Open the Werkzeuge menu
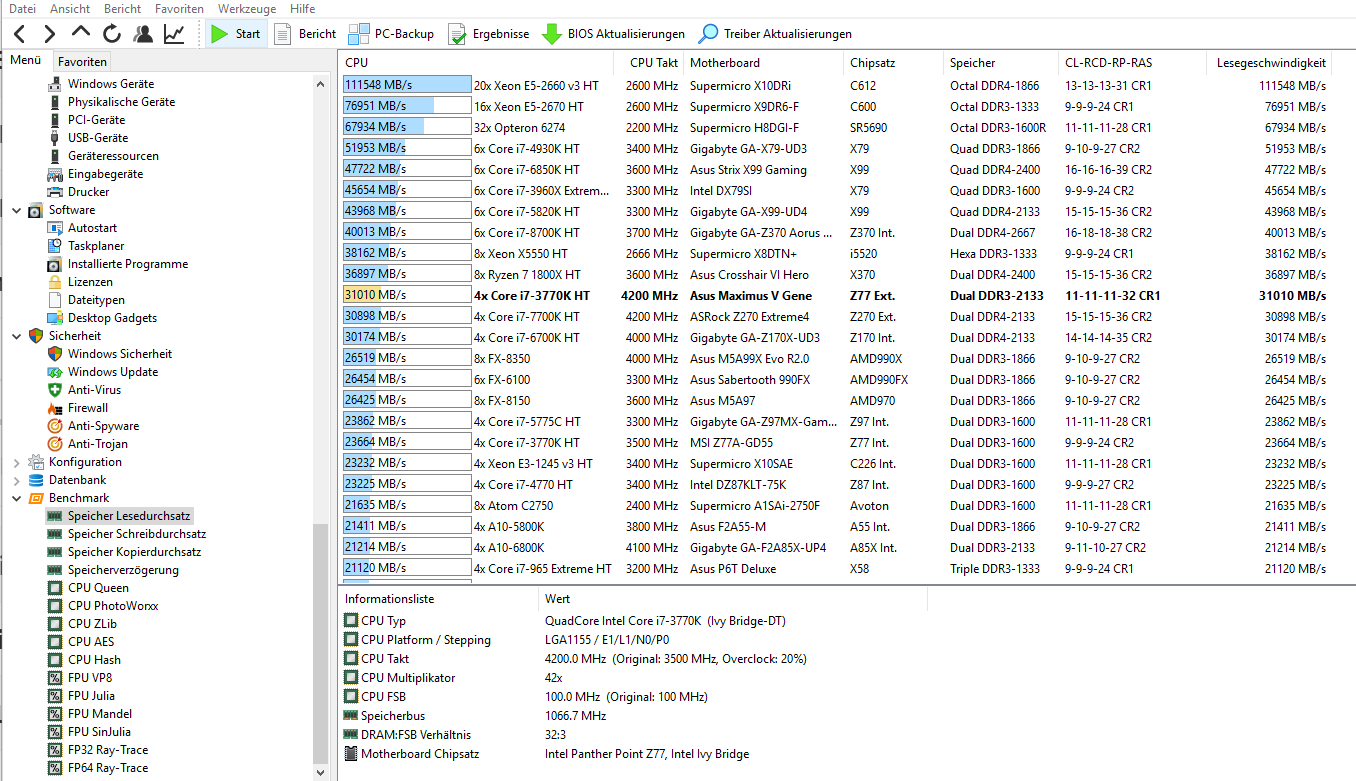 click(247, 8)
